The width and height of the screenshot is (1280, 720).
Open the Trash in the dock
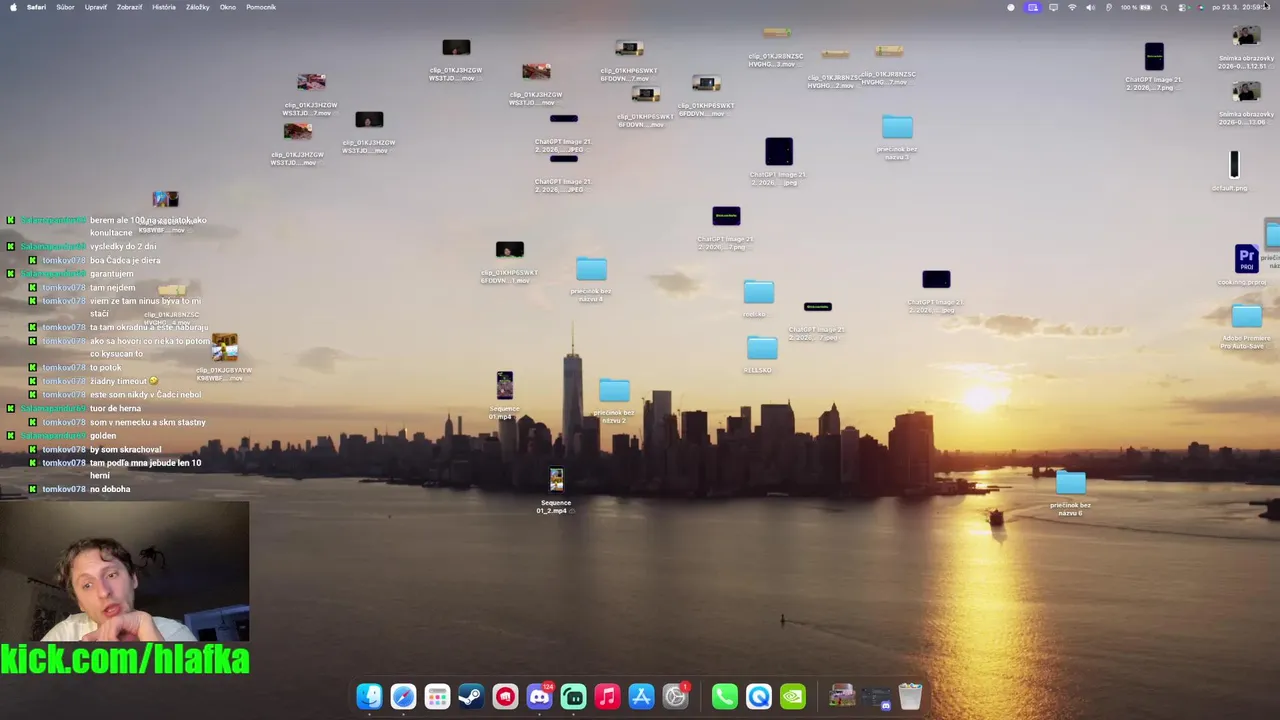(910, 696)
